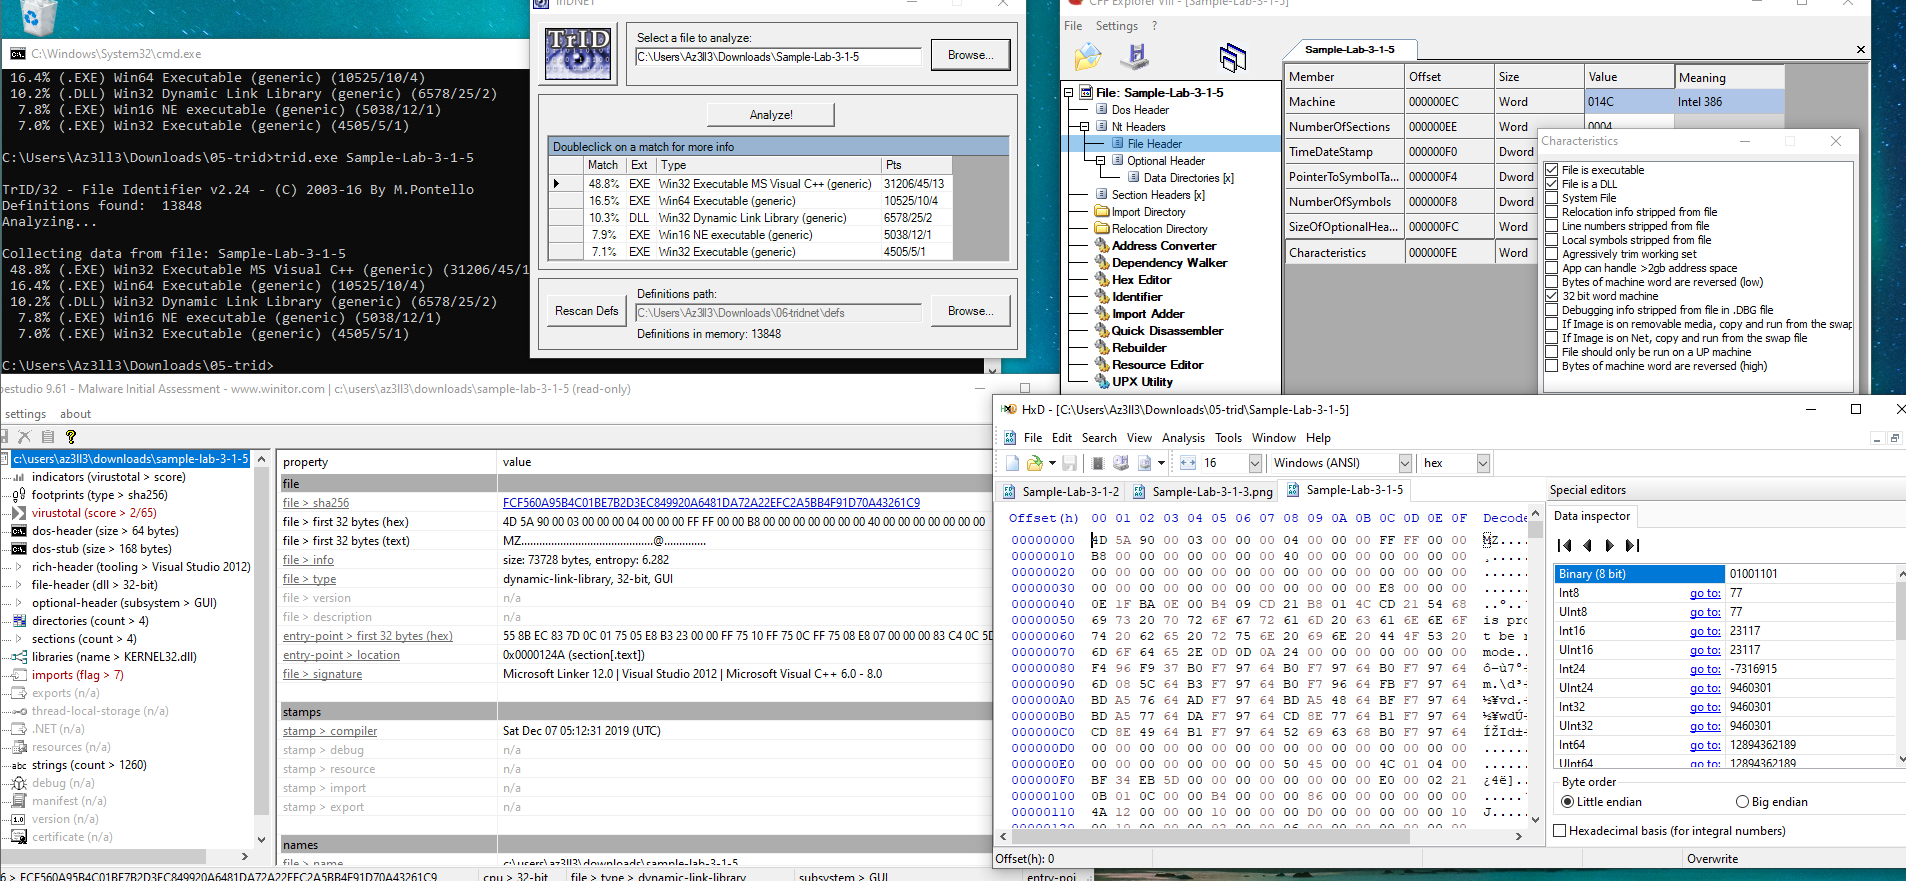The width and height of the screenshot is (1906, 881).
Task: Click the Recycle Bin desktop icon
Action: [38, 17]
